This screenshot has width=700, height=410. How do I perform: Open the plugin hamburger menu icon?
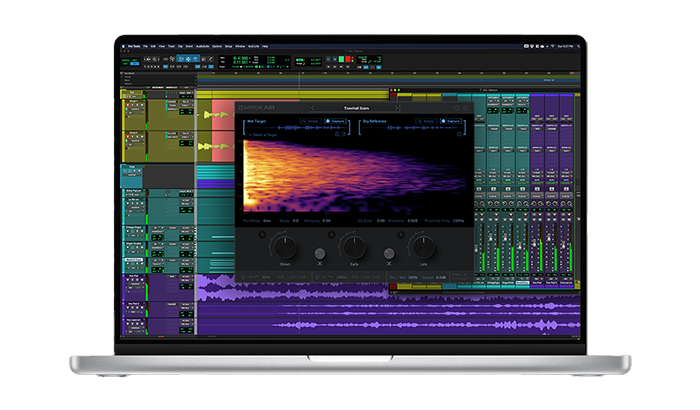tap(466, 108)
